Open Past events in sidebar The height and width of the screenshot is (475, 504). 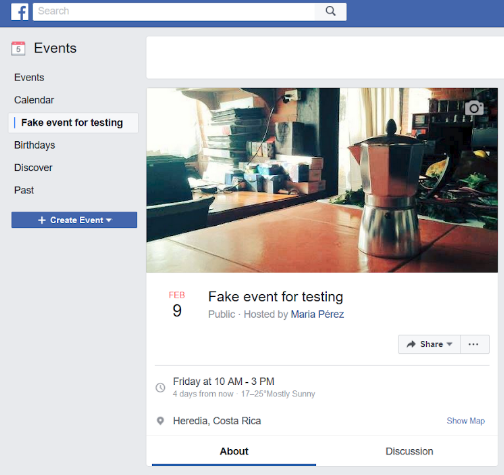point(24,190)
